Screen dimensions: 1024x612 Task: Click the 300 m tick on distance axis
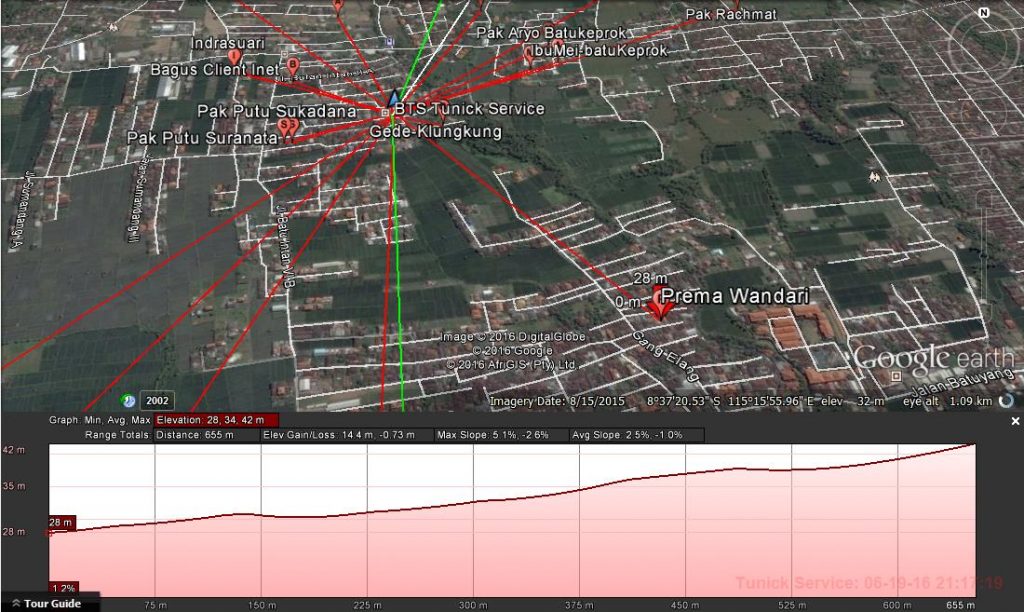pyautogui.click(x=473, y=605)
